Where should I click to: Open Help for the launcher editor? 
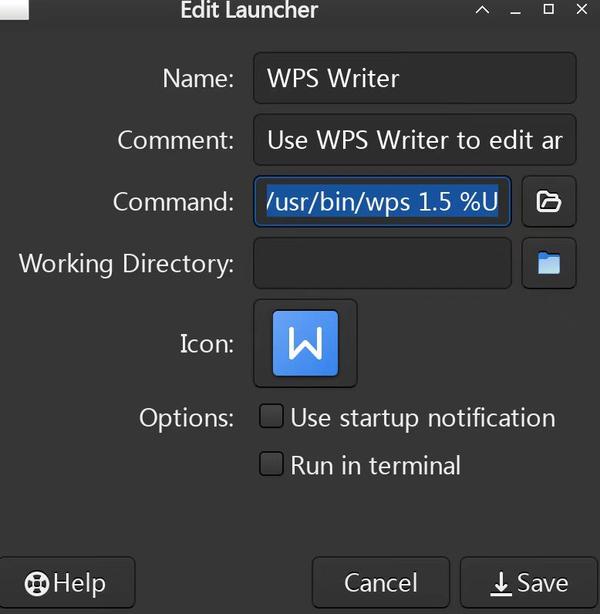pos(67,583)
